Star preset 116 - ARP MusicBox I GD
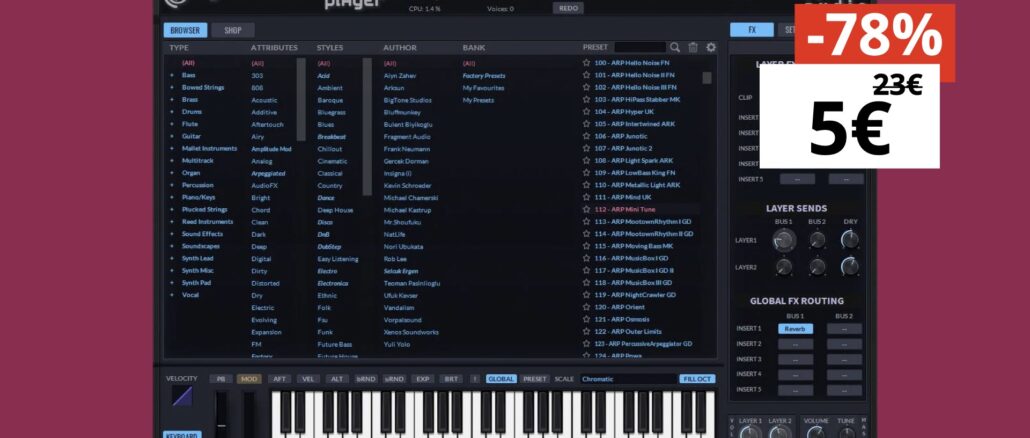The height and width of the screenshot is (438, 1030). click(x=586, y=258)
